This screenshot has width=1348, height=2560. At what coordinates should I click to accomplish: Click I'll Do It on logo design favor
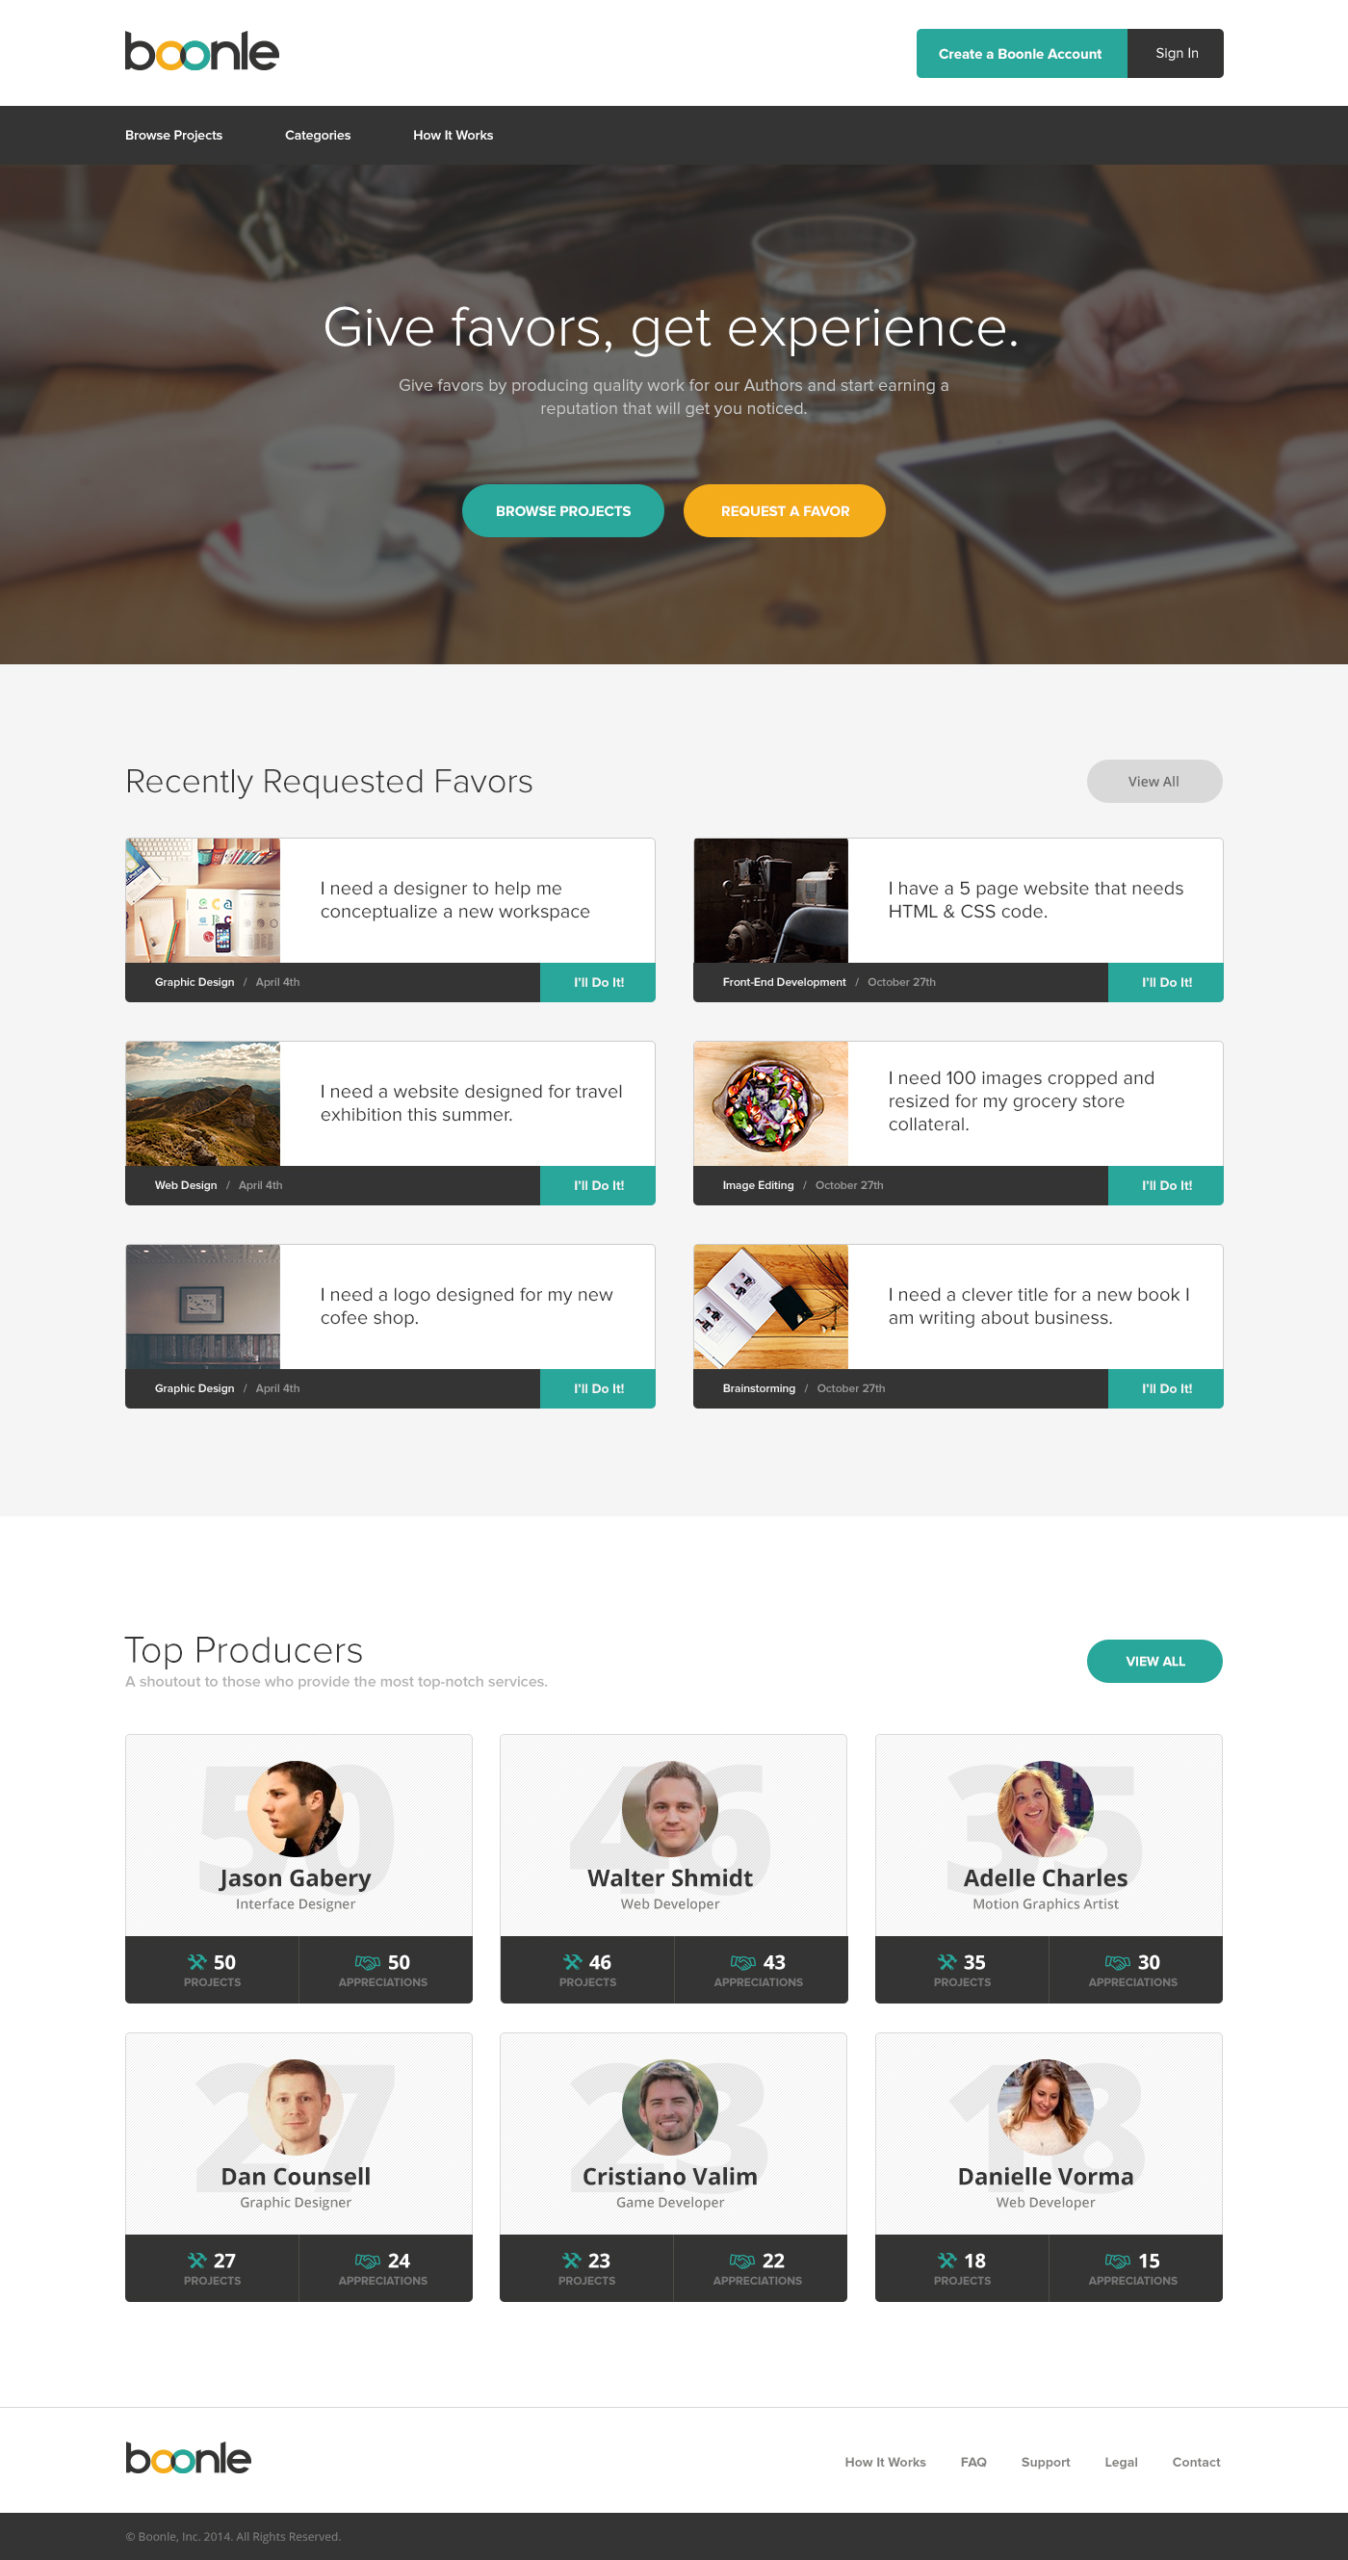coord(598,1388)
